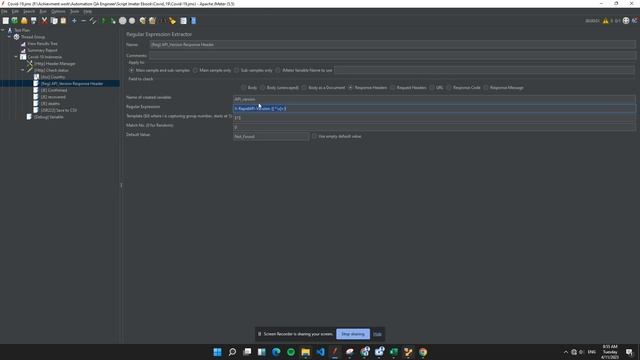Open the Help toolbar icon
Screen dimensions: 640x360
193,20
